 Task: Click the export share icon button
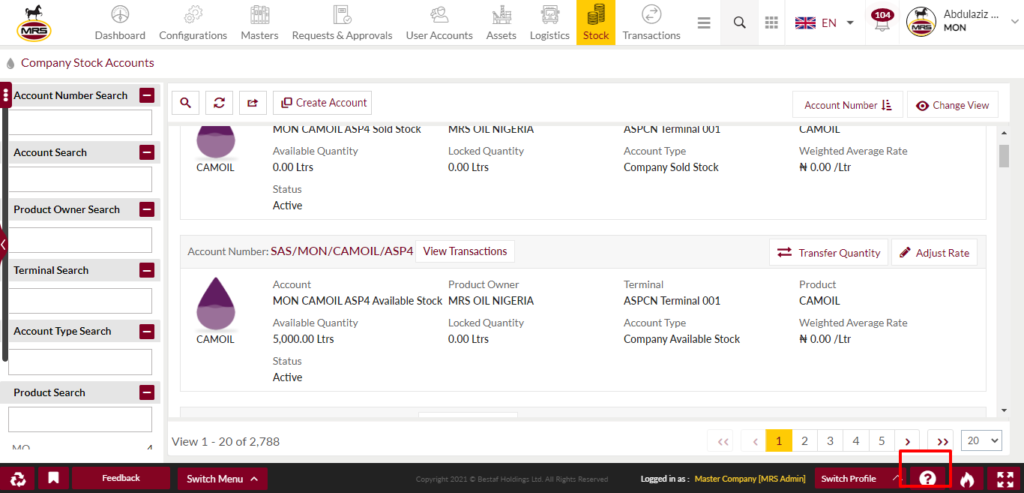click(253, 103)
